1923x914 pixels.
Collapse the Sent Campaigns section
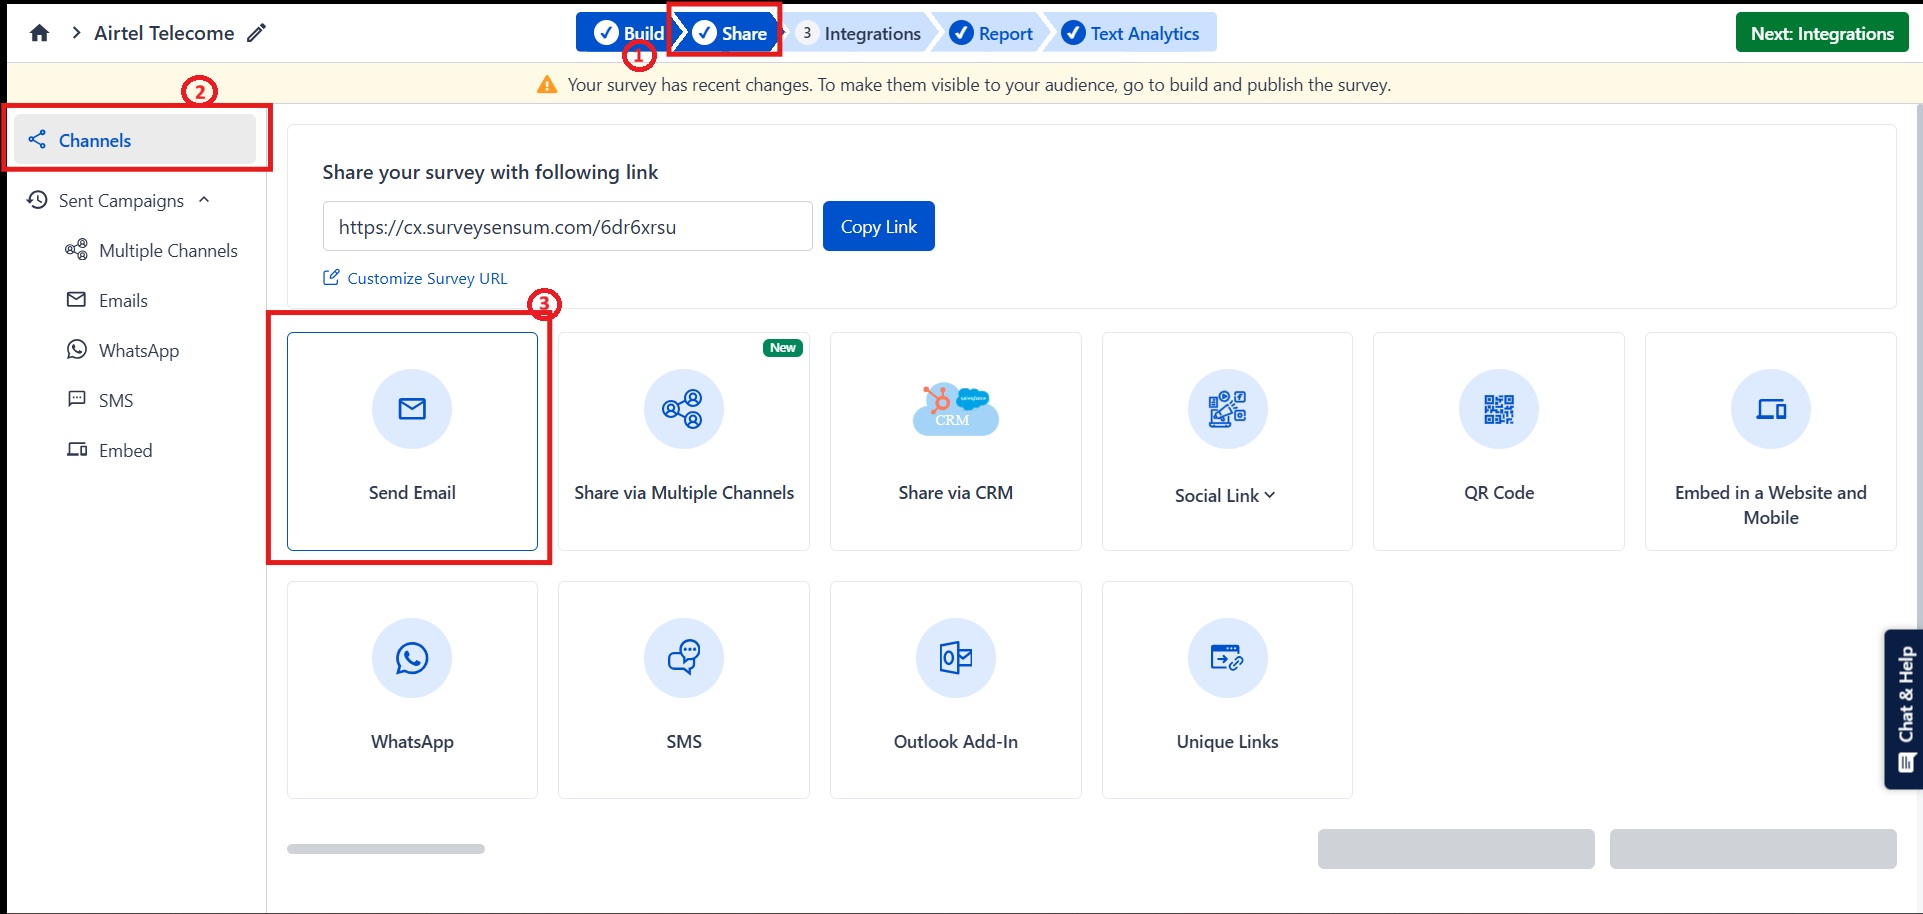point(204,200)
